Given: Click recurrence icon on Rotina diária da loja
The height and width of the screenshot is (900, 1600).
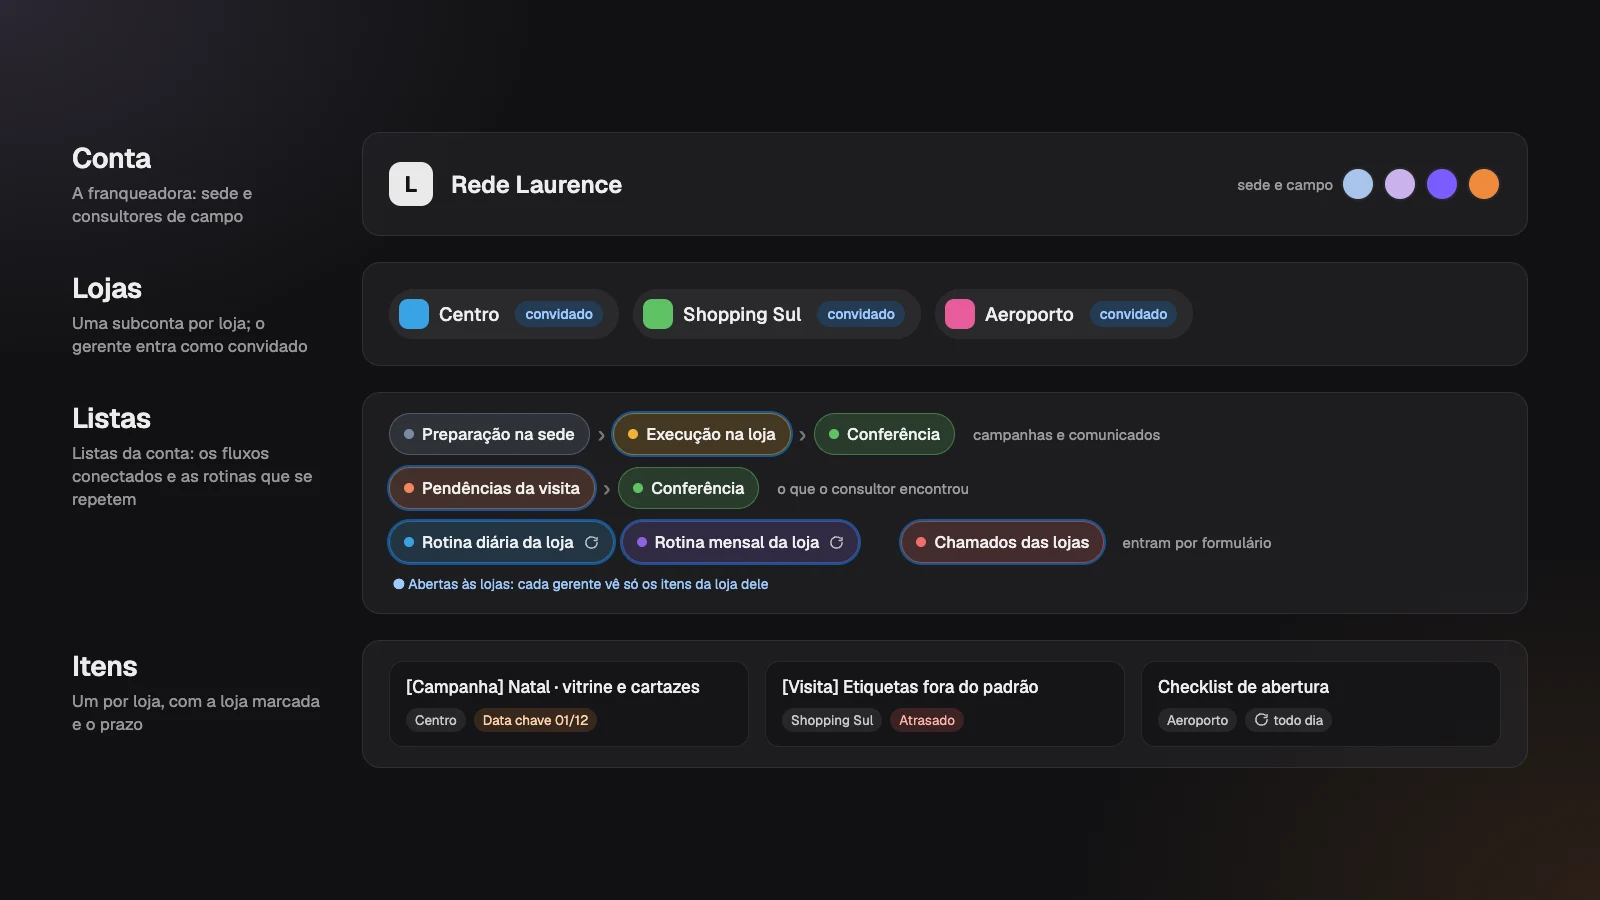Looking at the screenshot, I should (x=592, y=542).
